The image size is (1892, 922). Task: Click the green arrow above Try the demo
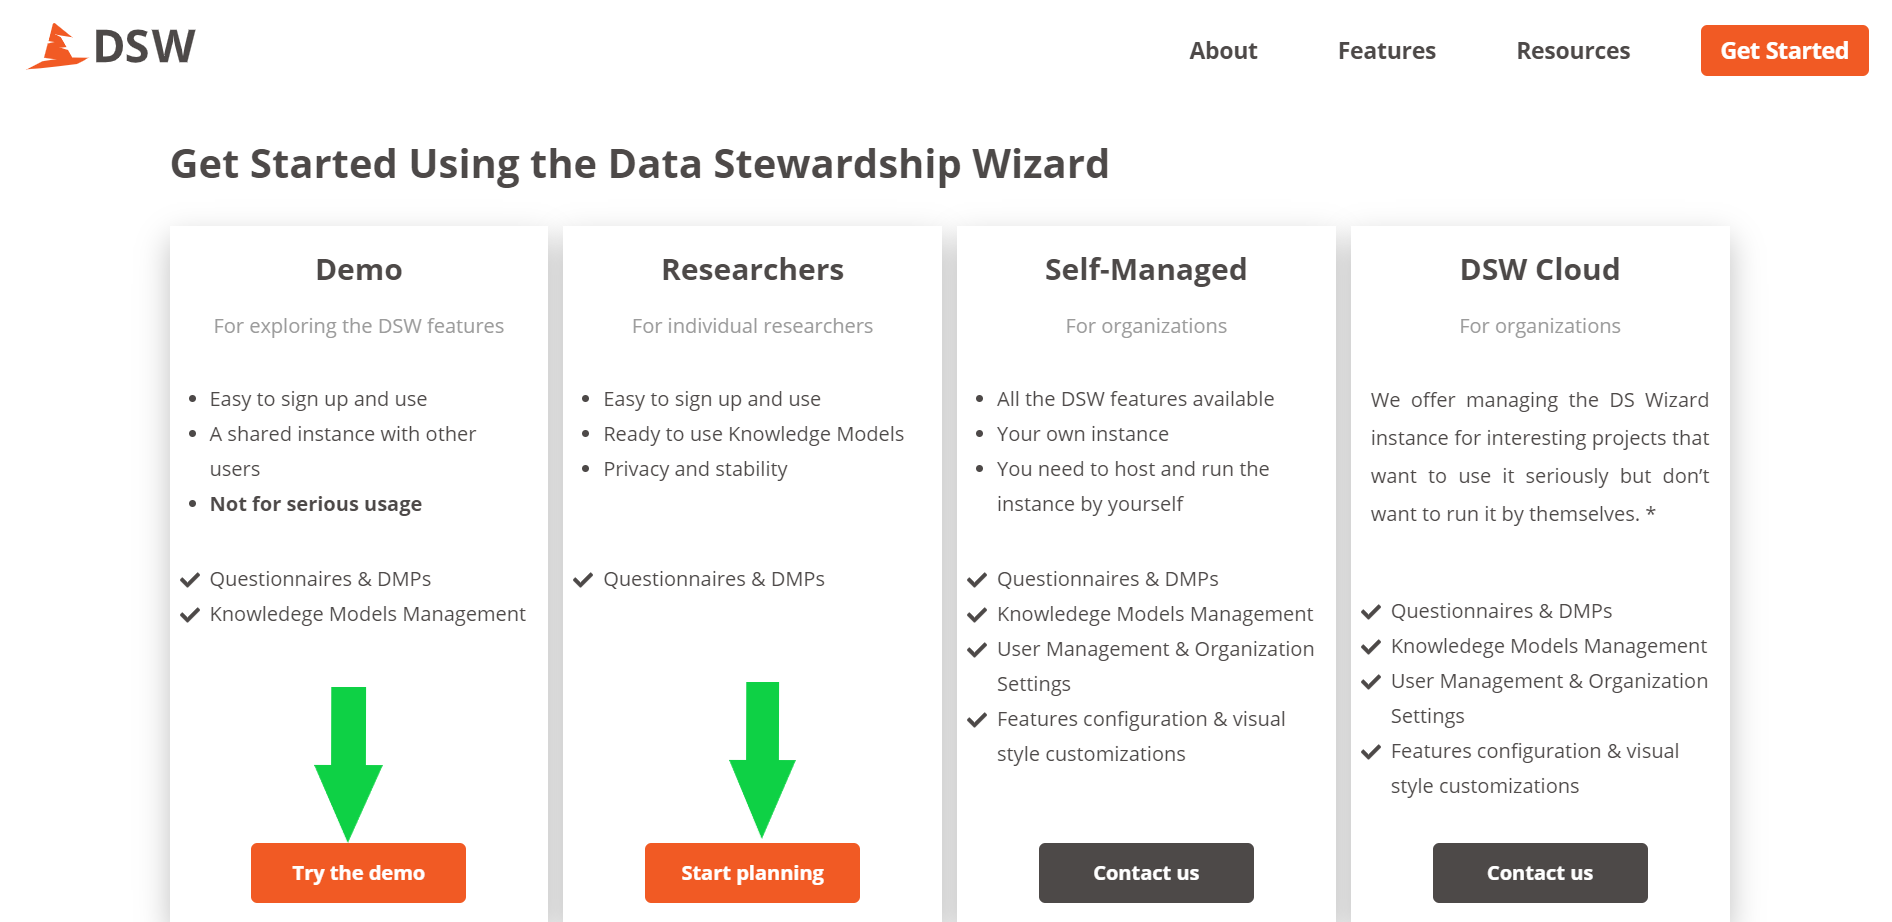click(348, 764)
